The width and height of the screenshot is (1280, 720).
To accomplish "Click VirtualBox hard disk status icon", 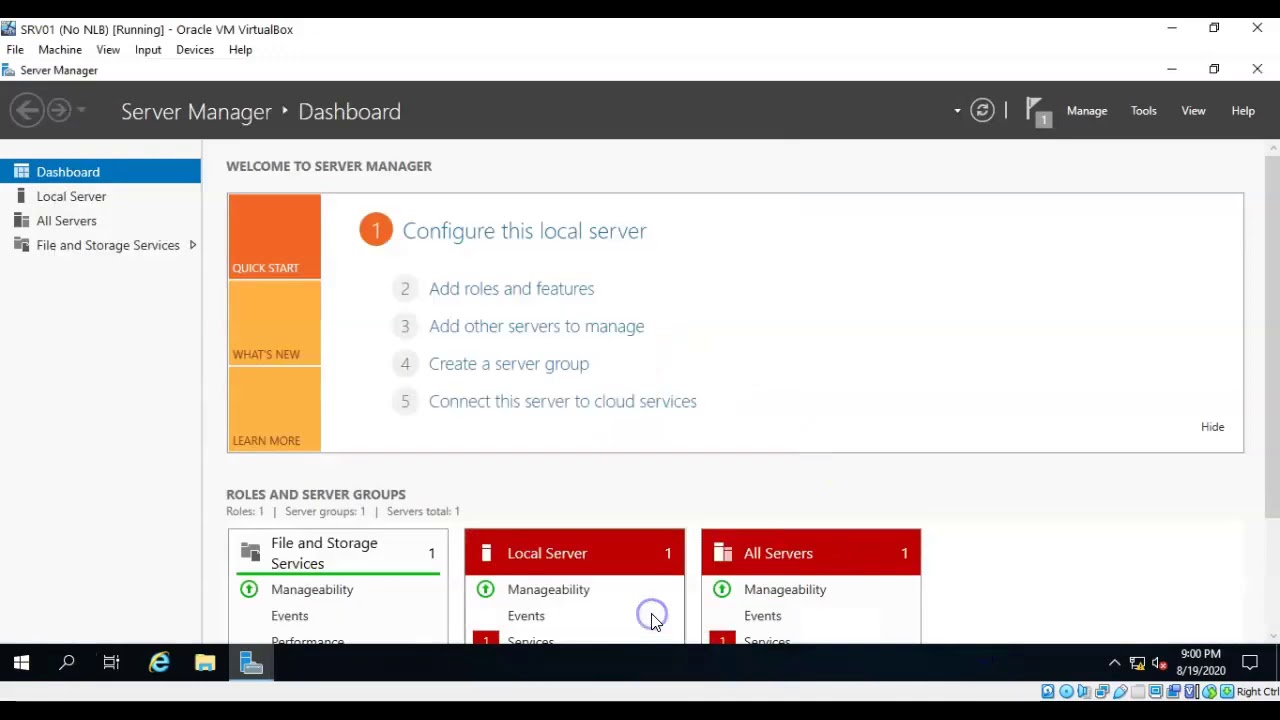I will pos(1048,692).
